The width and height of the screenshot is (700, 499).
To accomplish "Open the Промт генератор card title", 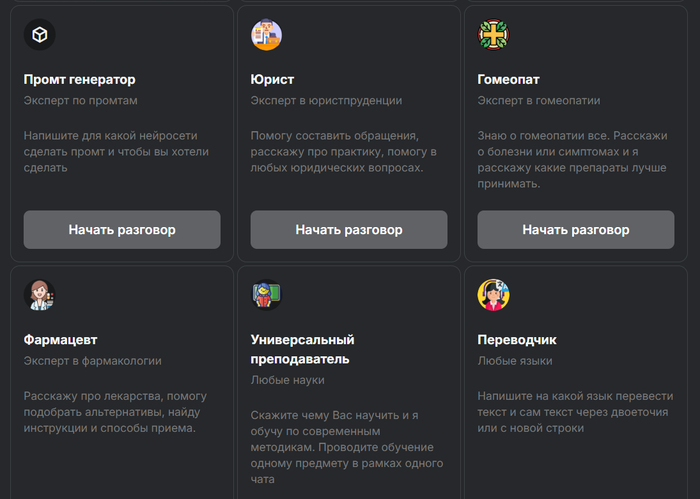I will click(x=79, y=79).
